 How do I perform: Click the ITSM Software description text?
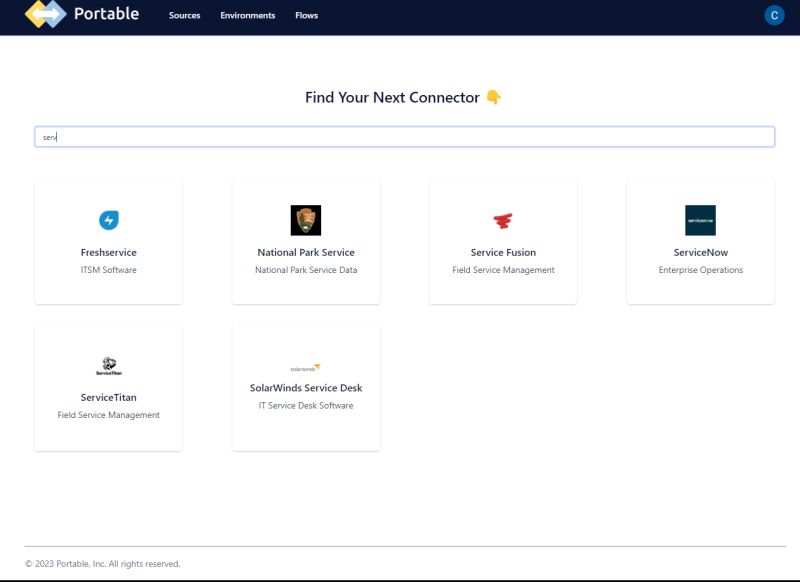coord(108,270)
